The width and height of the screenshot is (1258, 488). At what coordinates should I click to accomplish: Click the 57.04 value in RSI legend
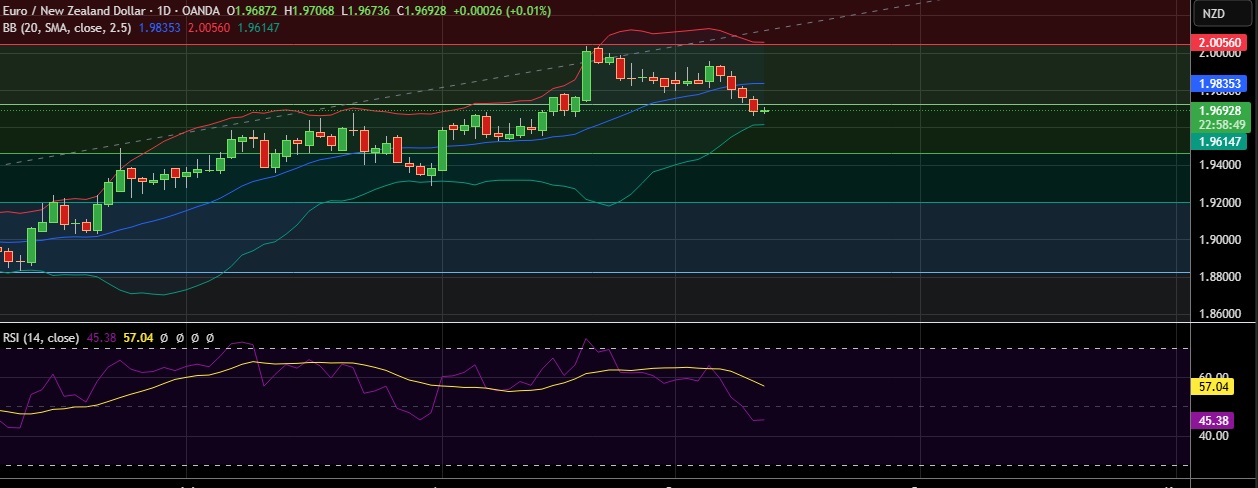pos(137,338)
